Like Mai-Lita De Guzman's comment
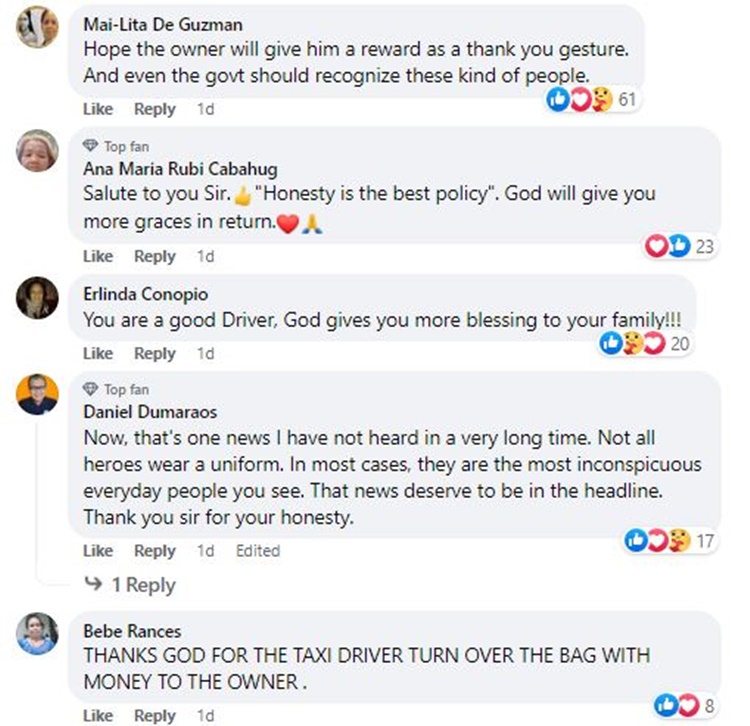 (x=98, y=109)
